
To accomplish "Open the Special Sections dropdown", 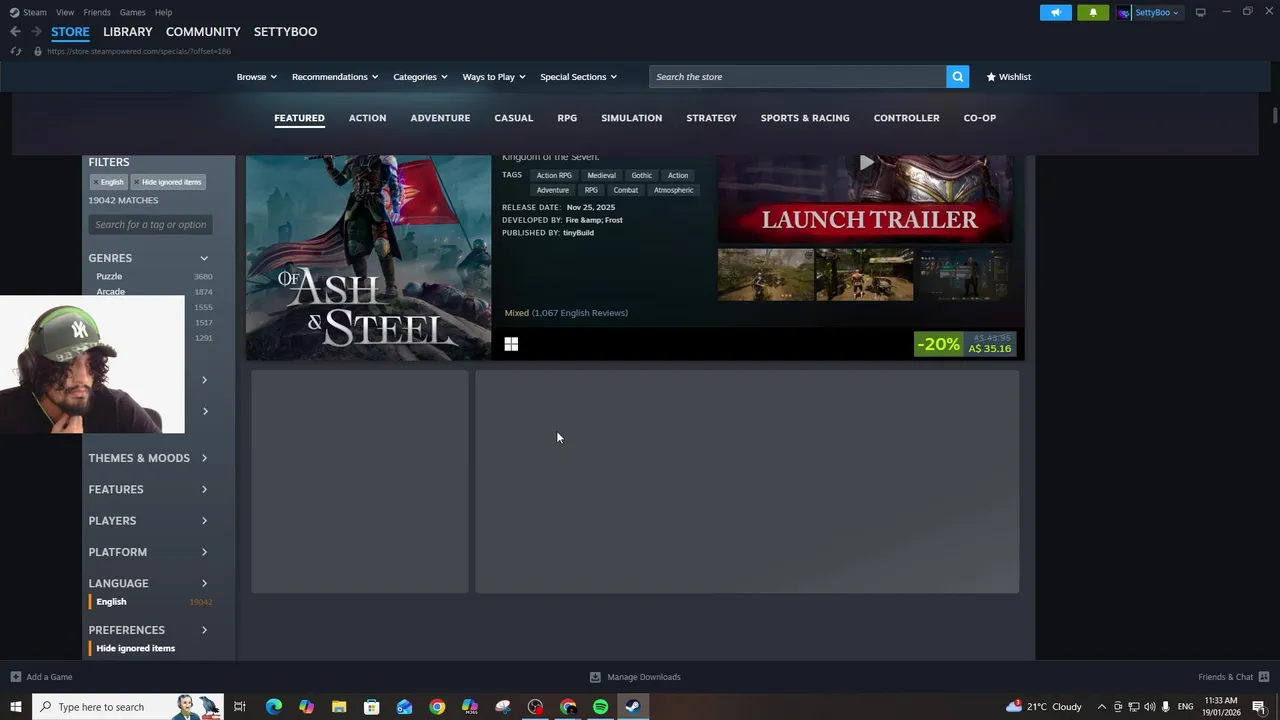I will click(578, 77).
